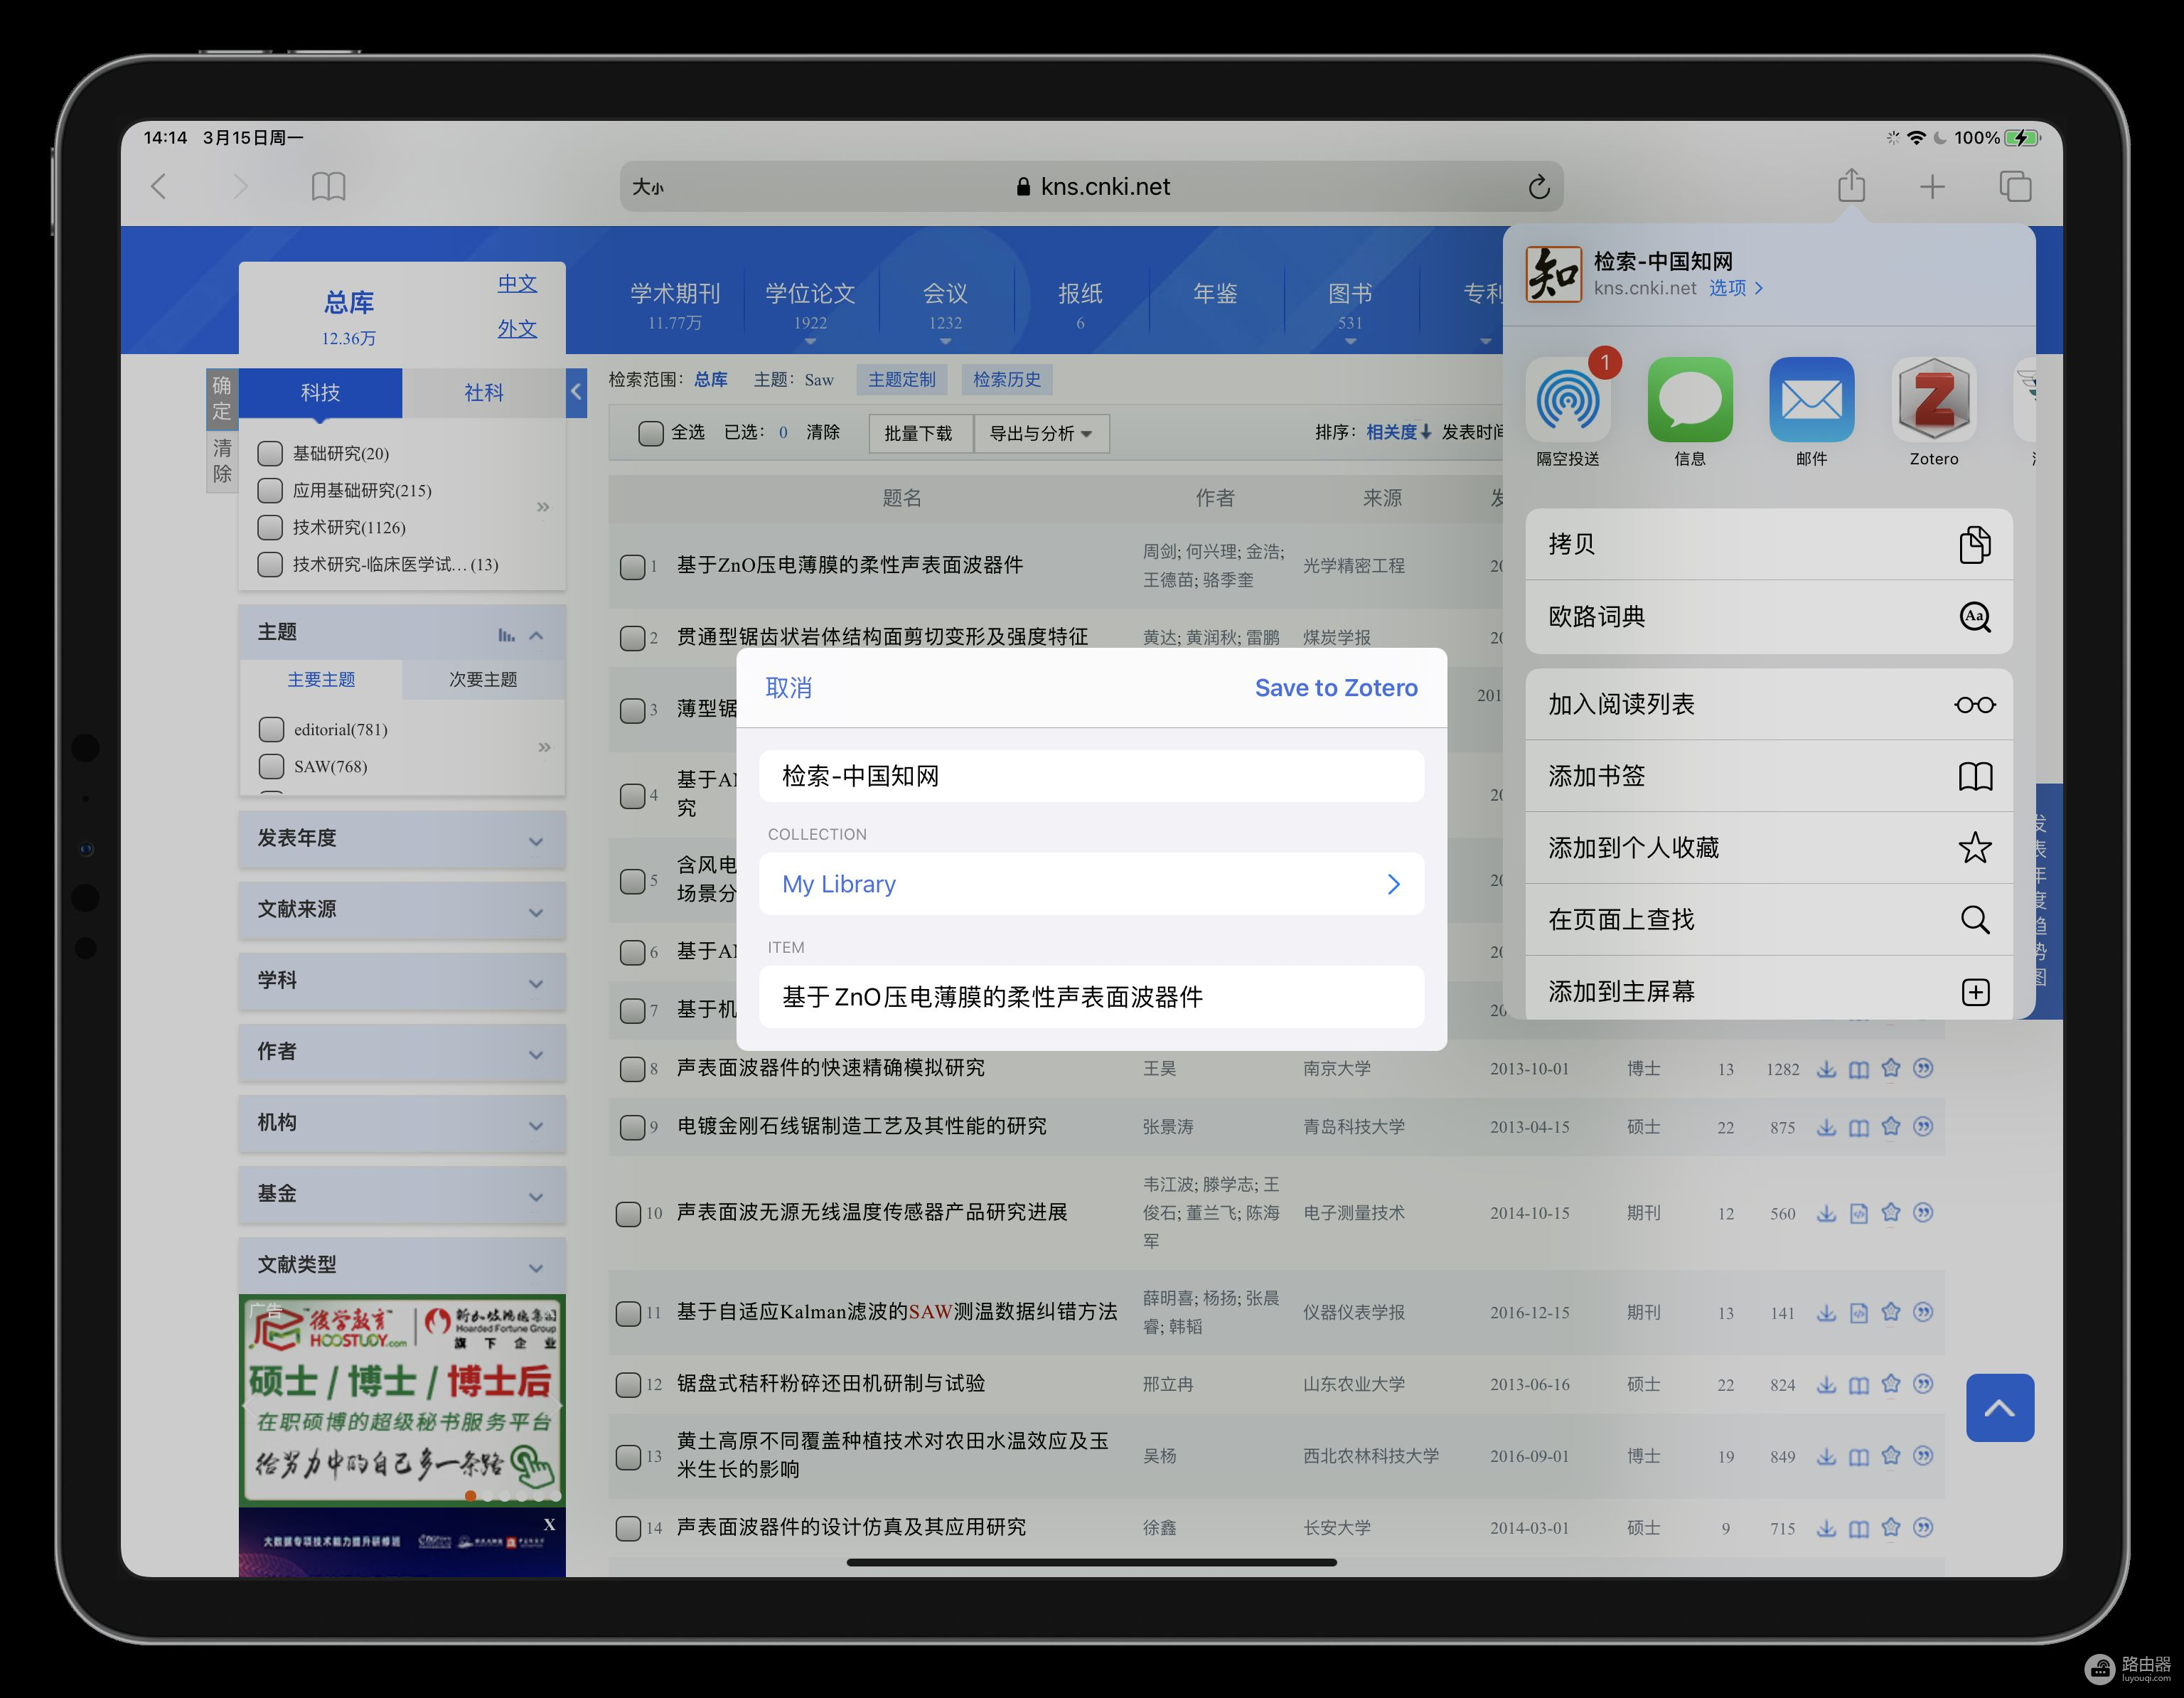Toggle the 全选 select-all checkbox
The width and height of the screenshot is (2184, 1698).
651,433
